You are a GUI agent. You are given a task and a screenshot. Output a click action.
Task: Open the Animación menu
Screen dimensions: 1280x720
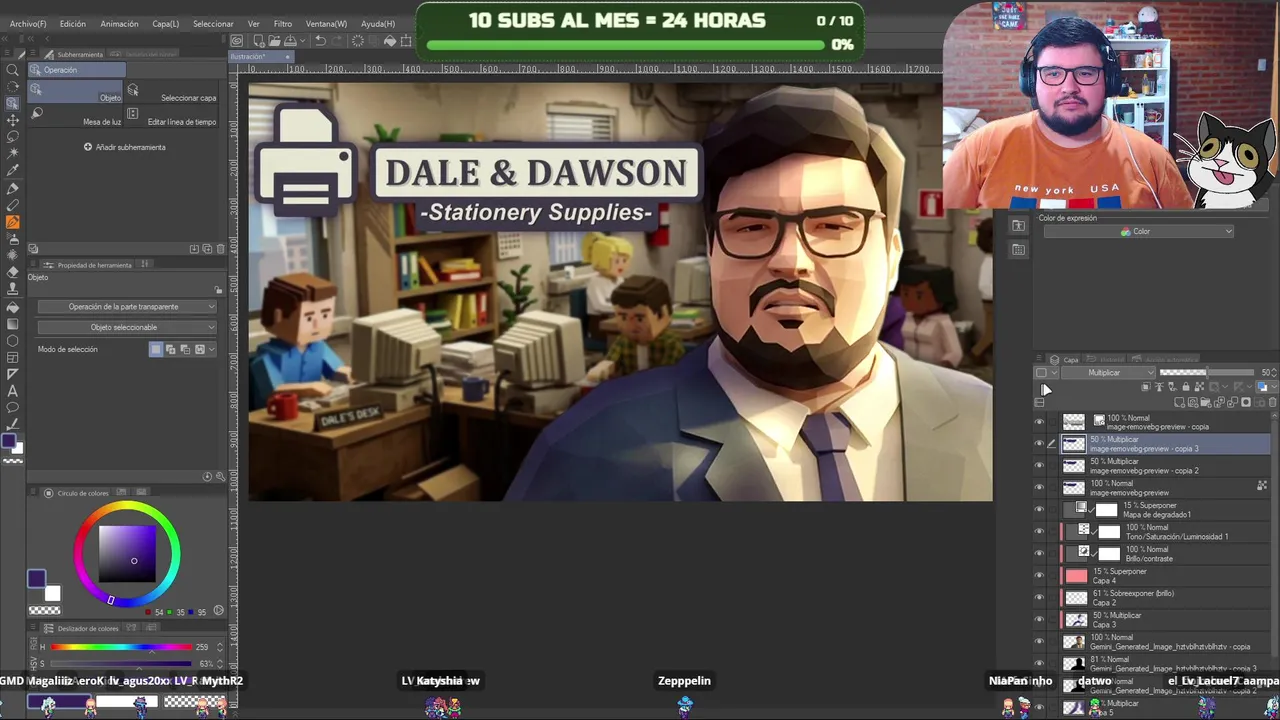(x=119, y=23)
